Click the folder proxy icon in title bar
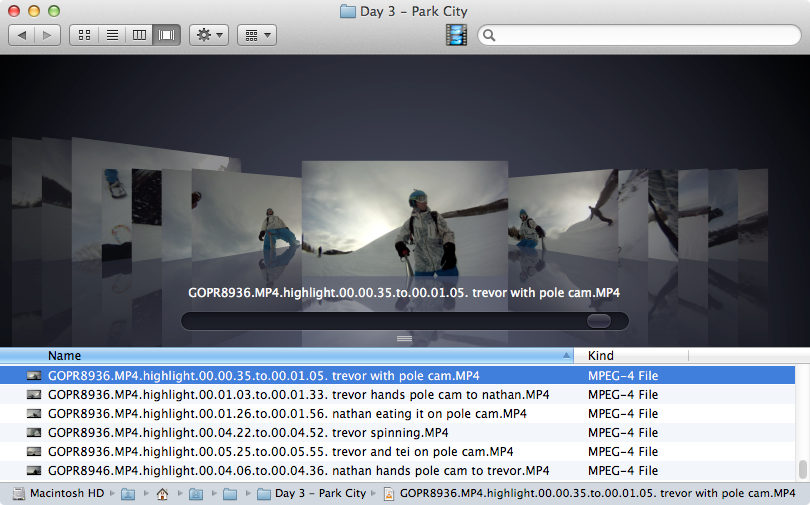 tap(347, 11)
